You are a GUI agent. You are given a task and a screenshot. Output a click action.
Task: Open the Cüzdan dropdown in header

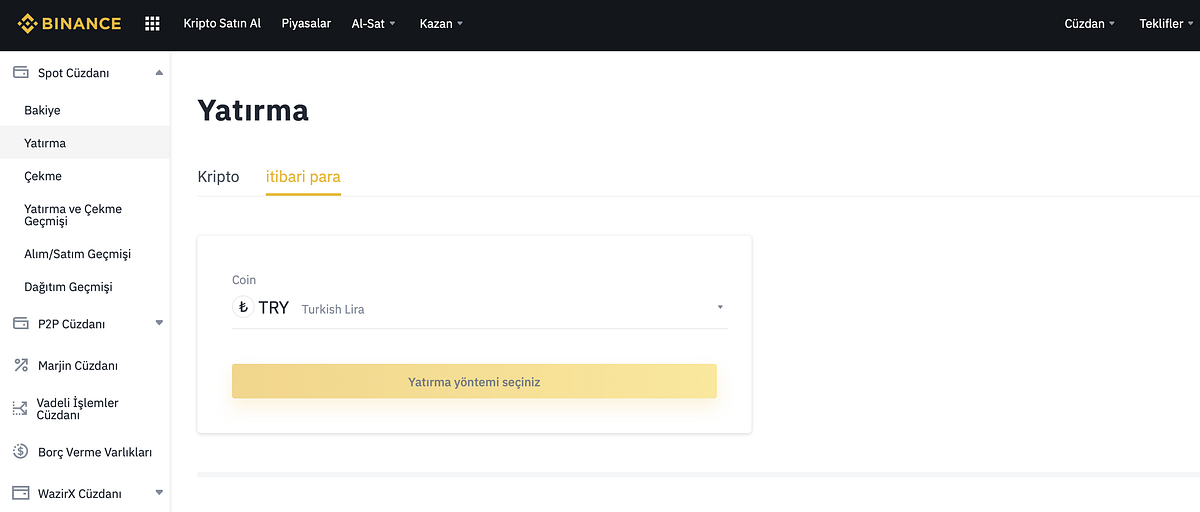point(1090,23)
